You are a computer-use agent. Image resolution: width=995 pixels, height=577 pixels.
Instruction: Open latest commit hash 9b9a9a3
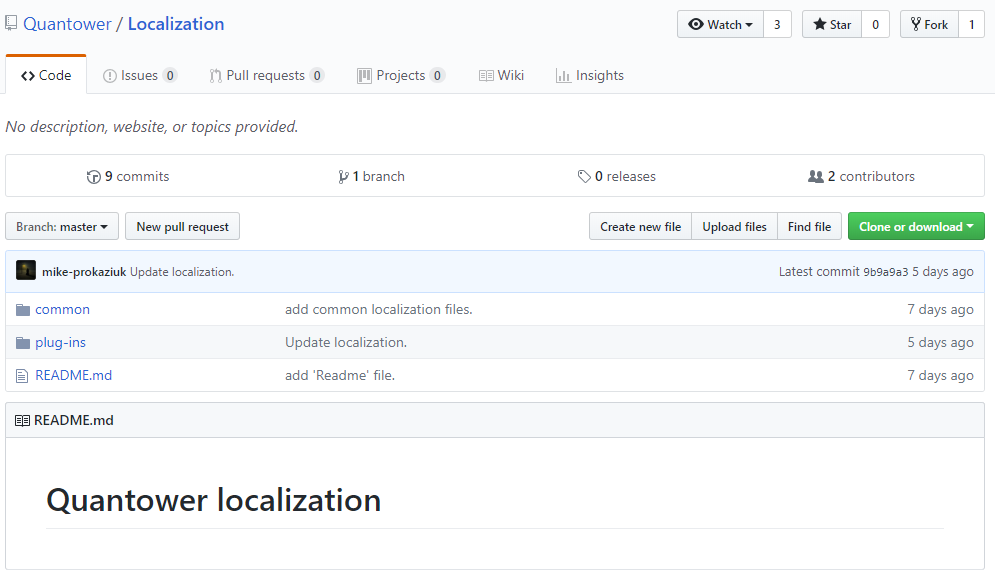click(x=885, y=272)
